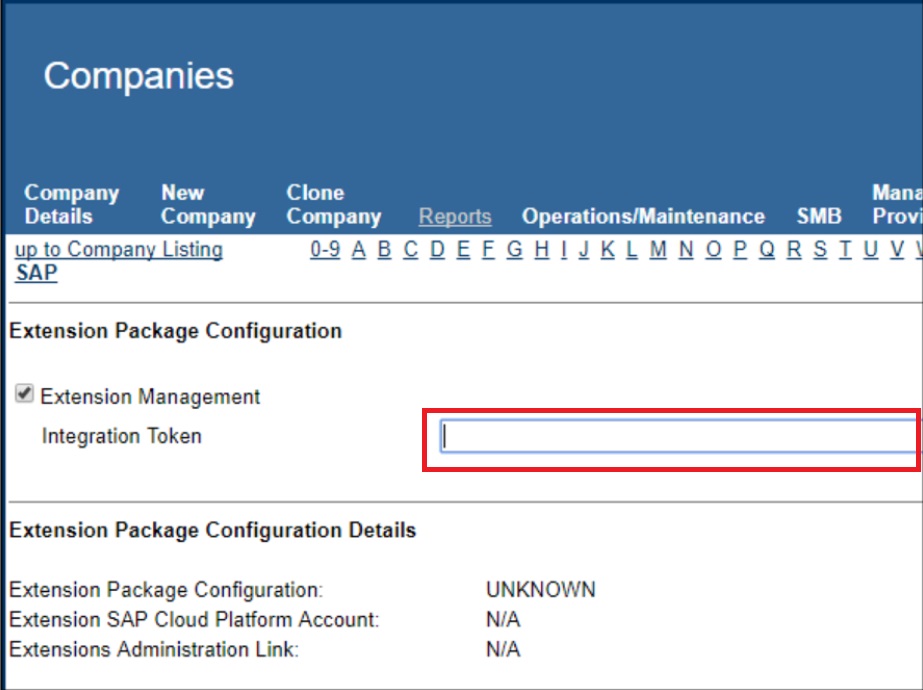Filter companies by letter A
This screenshot has width=923, height=690.
(359, 250)
